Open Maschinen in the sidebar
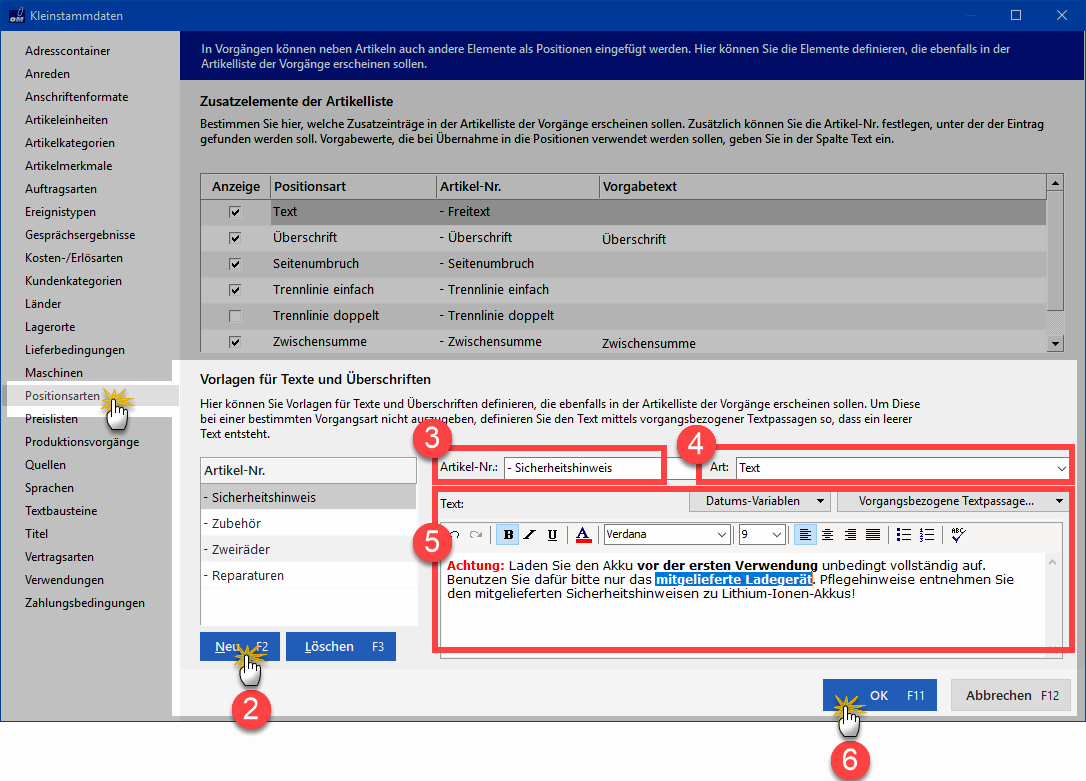The width and height of the screenshot is (1086, 781). coord(54,372)
